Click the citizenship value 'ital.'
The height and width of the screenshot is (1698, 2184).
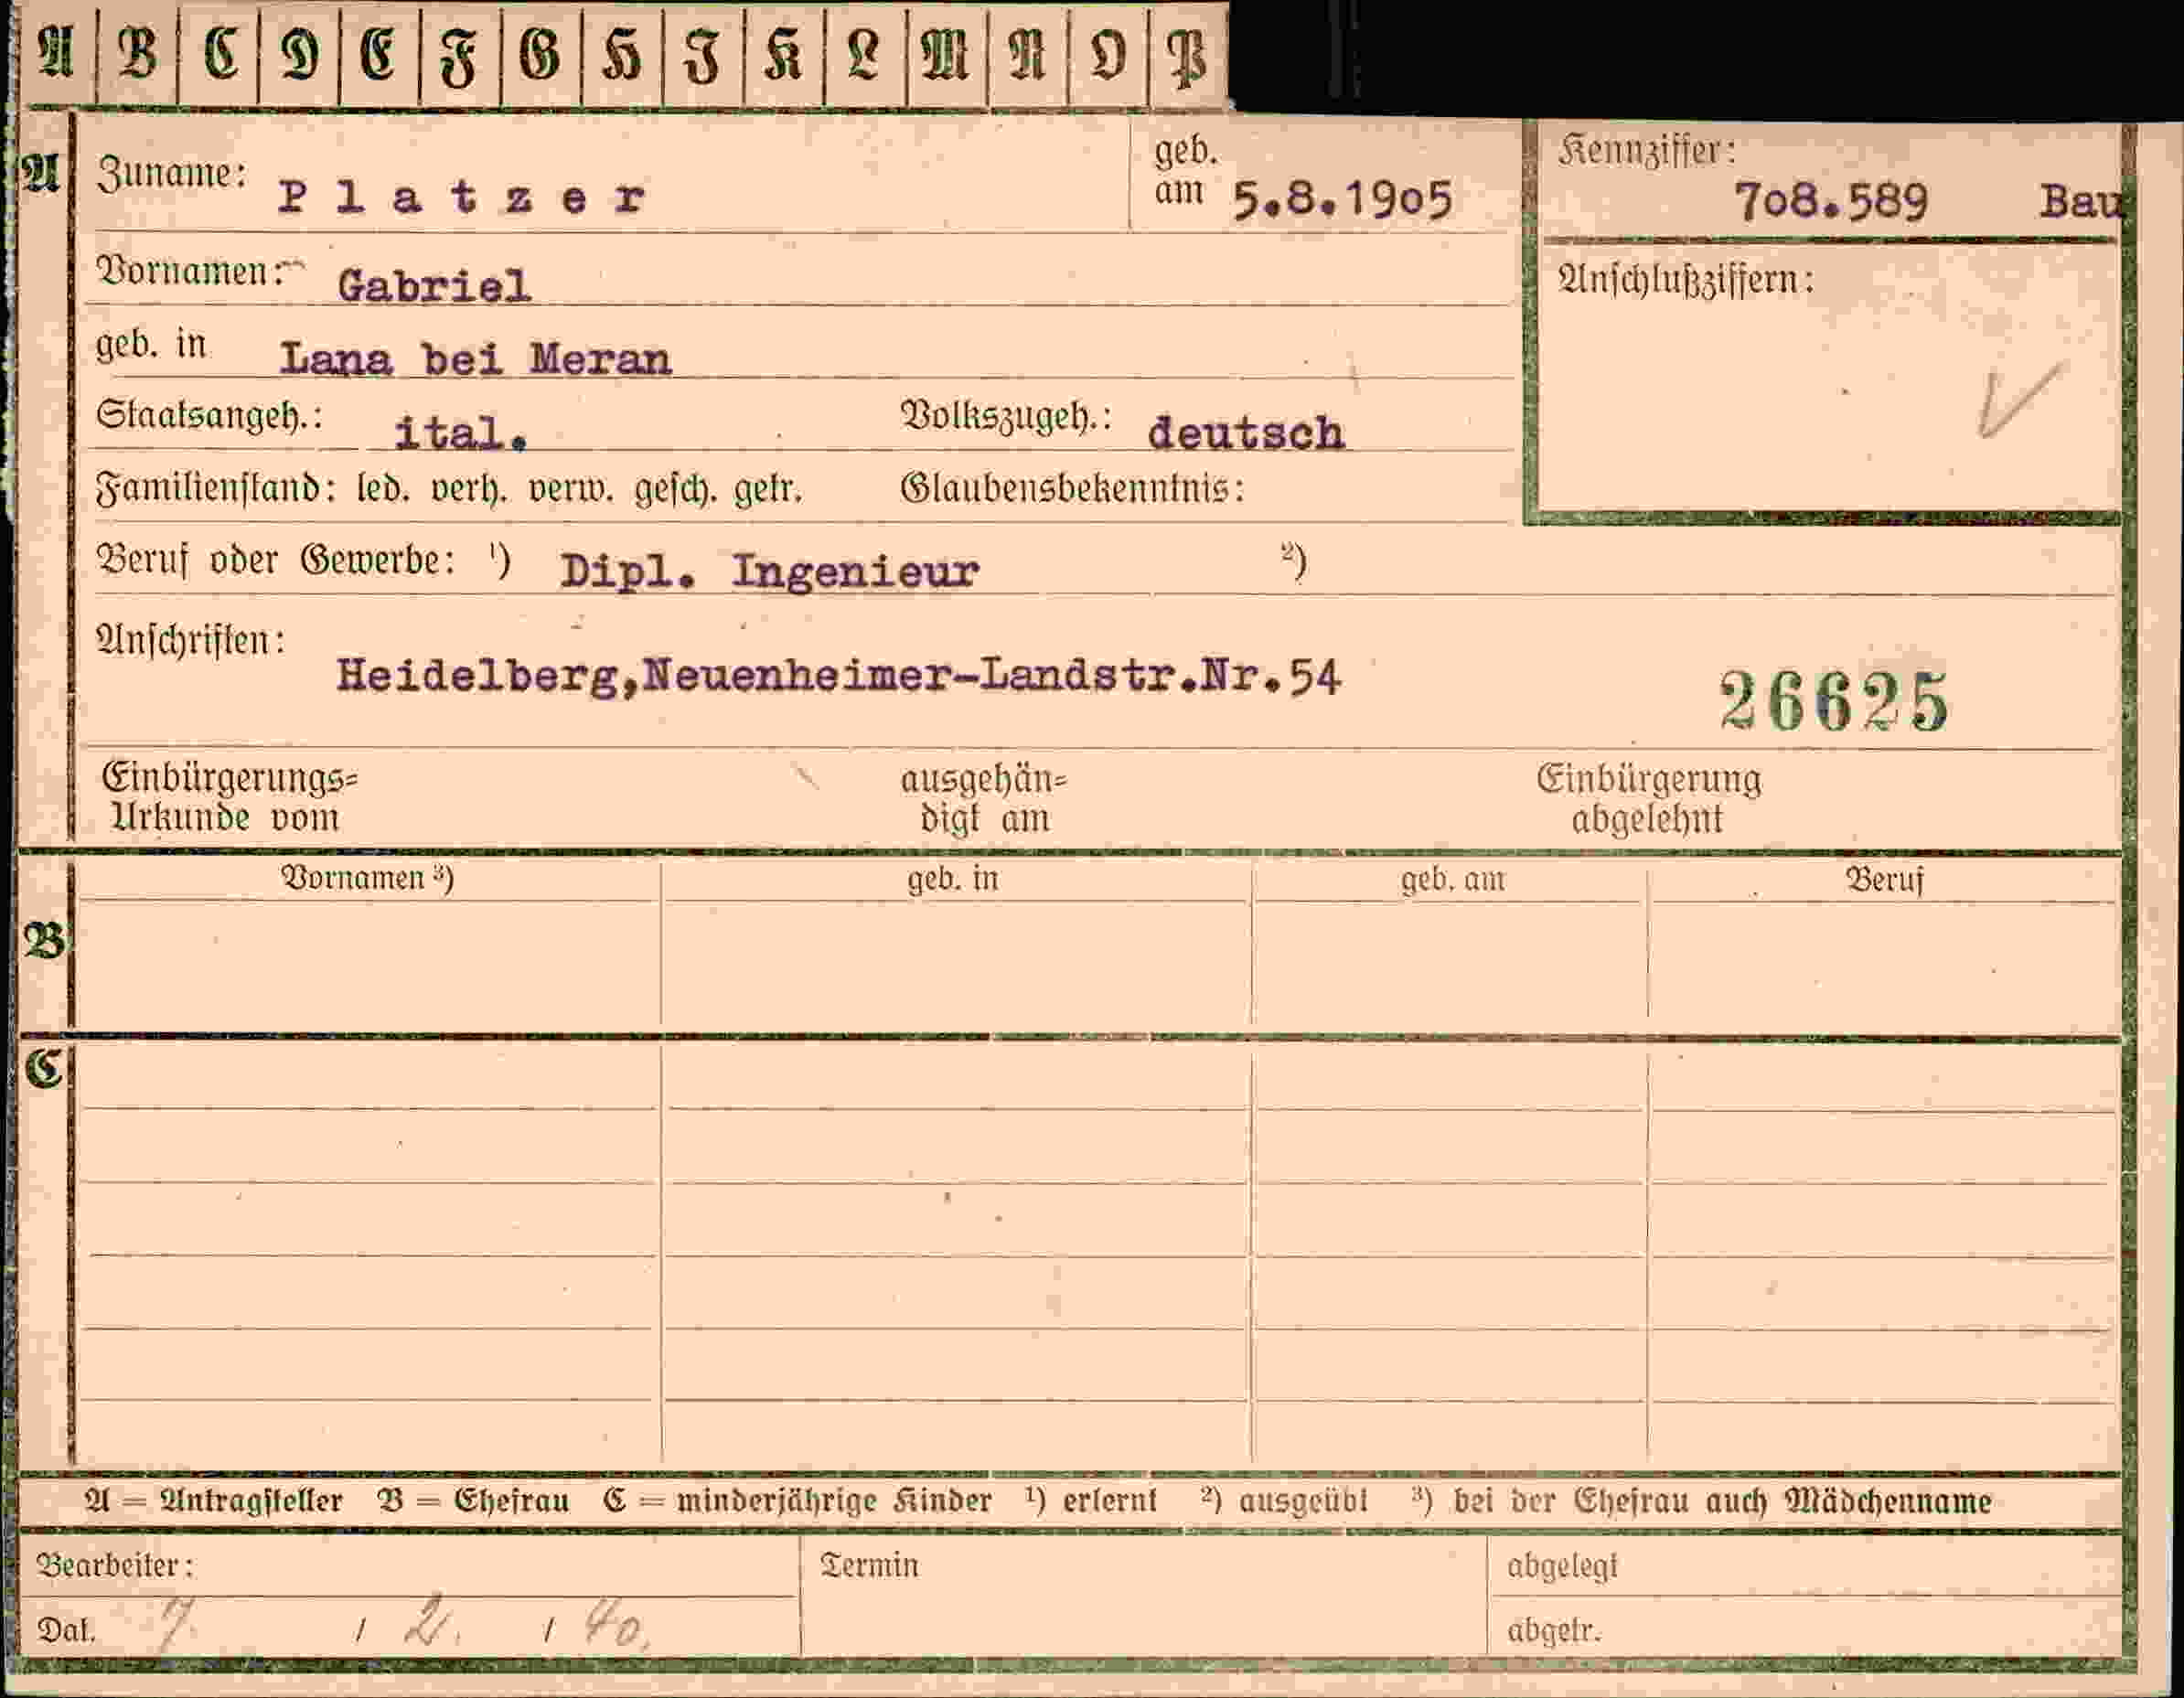click(x=460, y=433)
